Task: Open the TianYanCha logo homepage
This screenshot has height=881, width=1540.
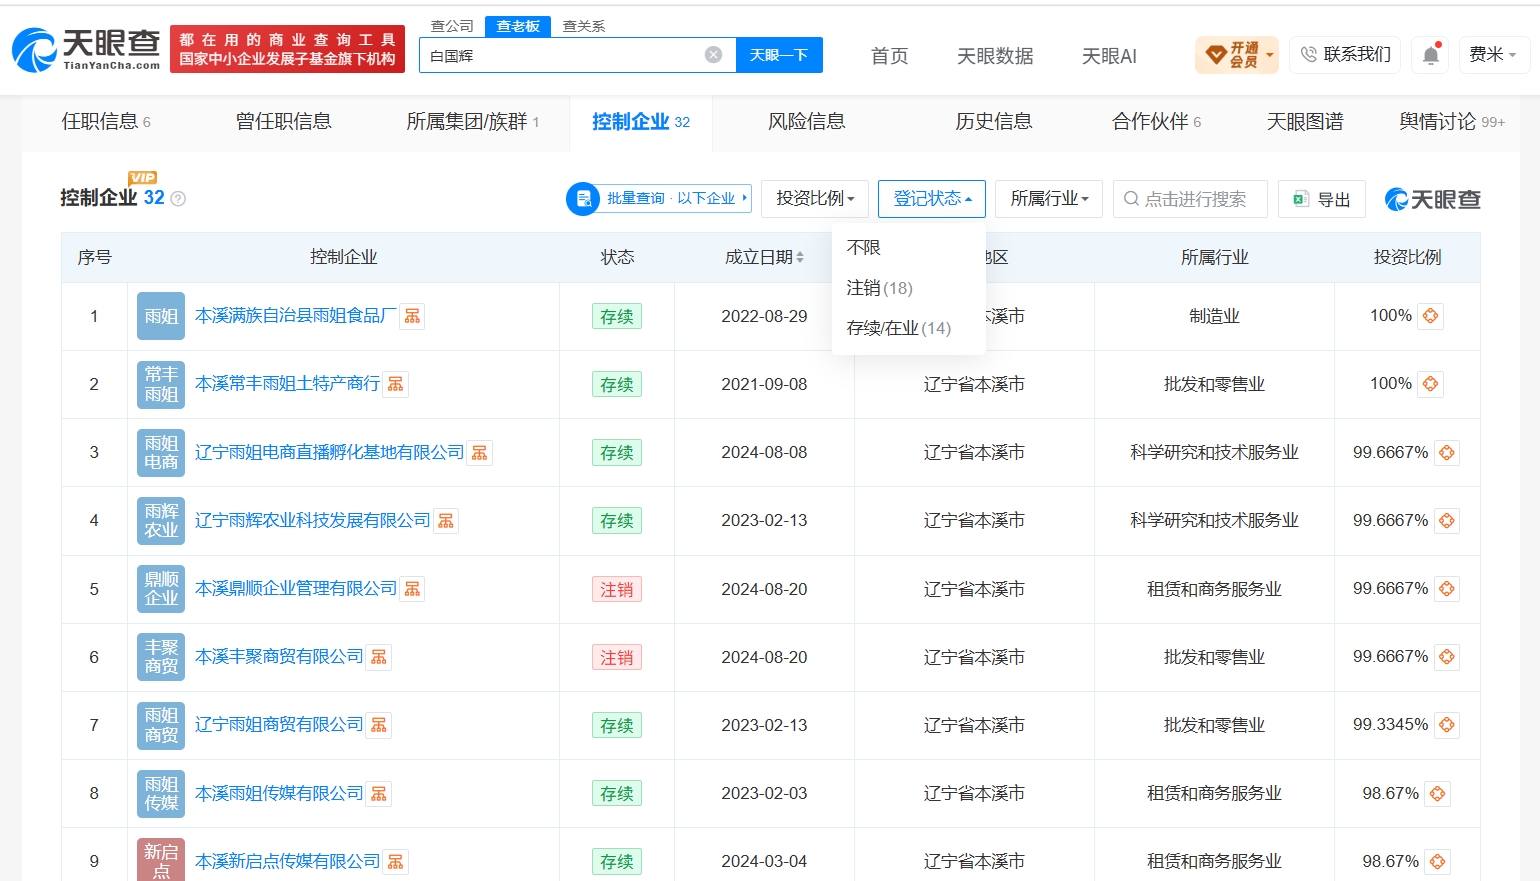Action: click(86, 49)
